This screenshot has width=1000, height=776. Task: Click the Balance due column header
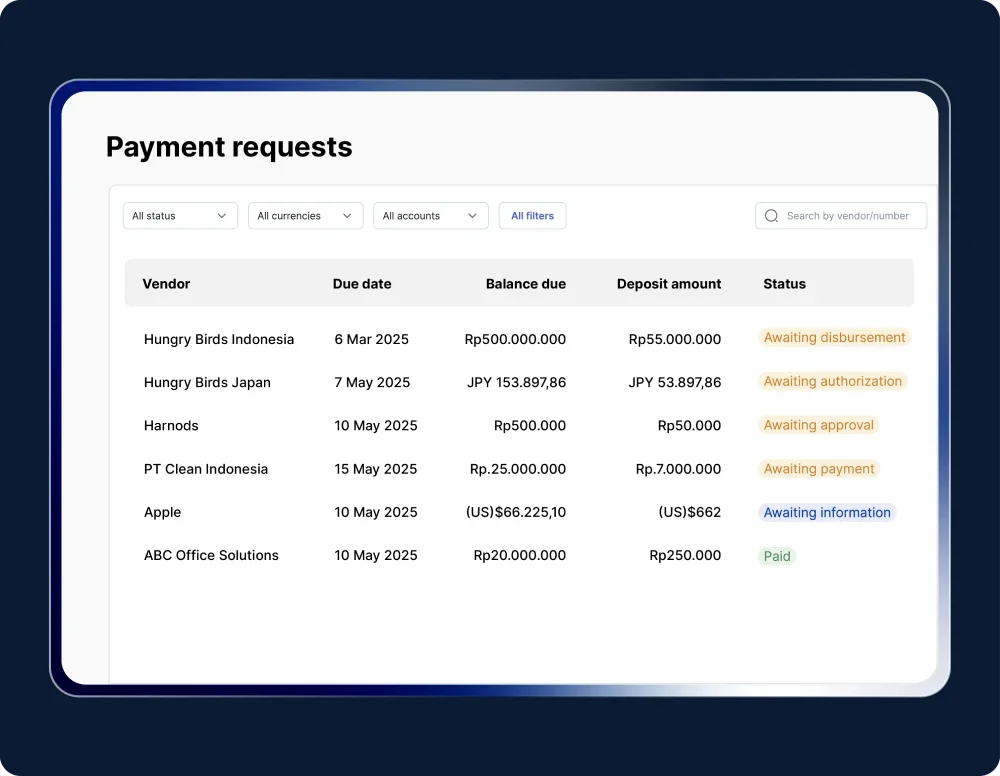point(525,284)
